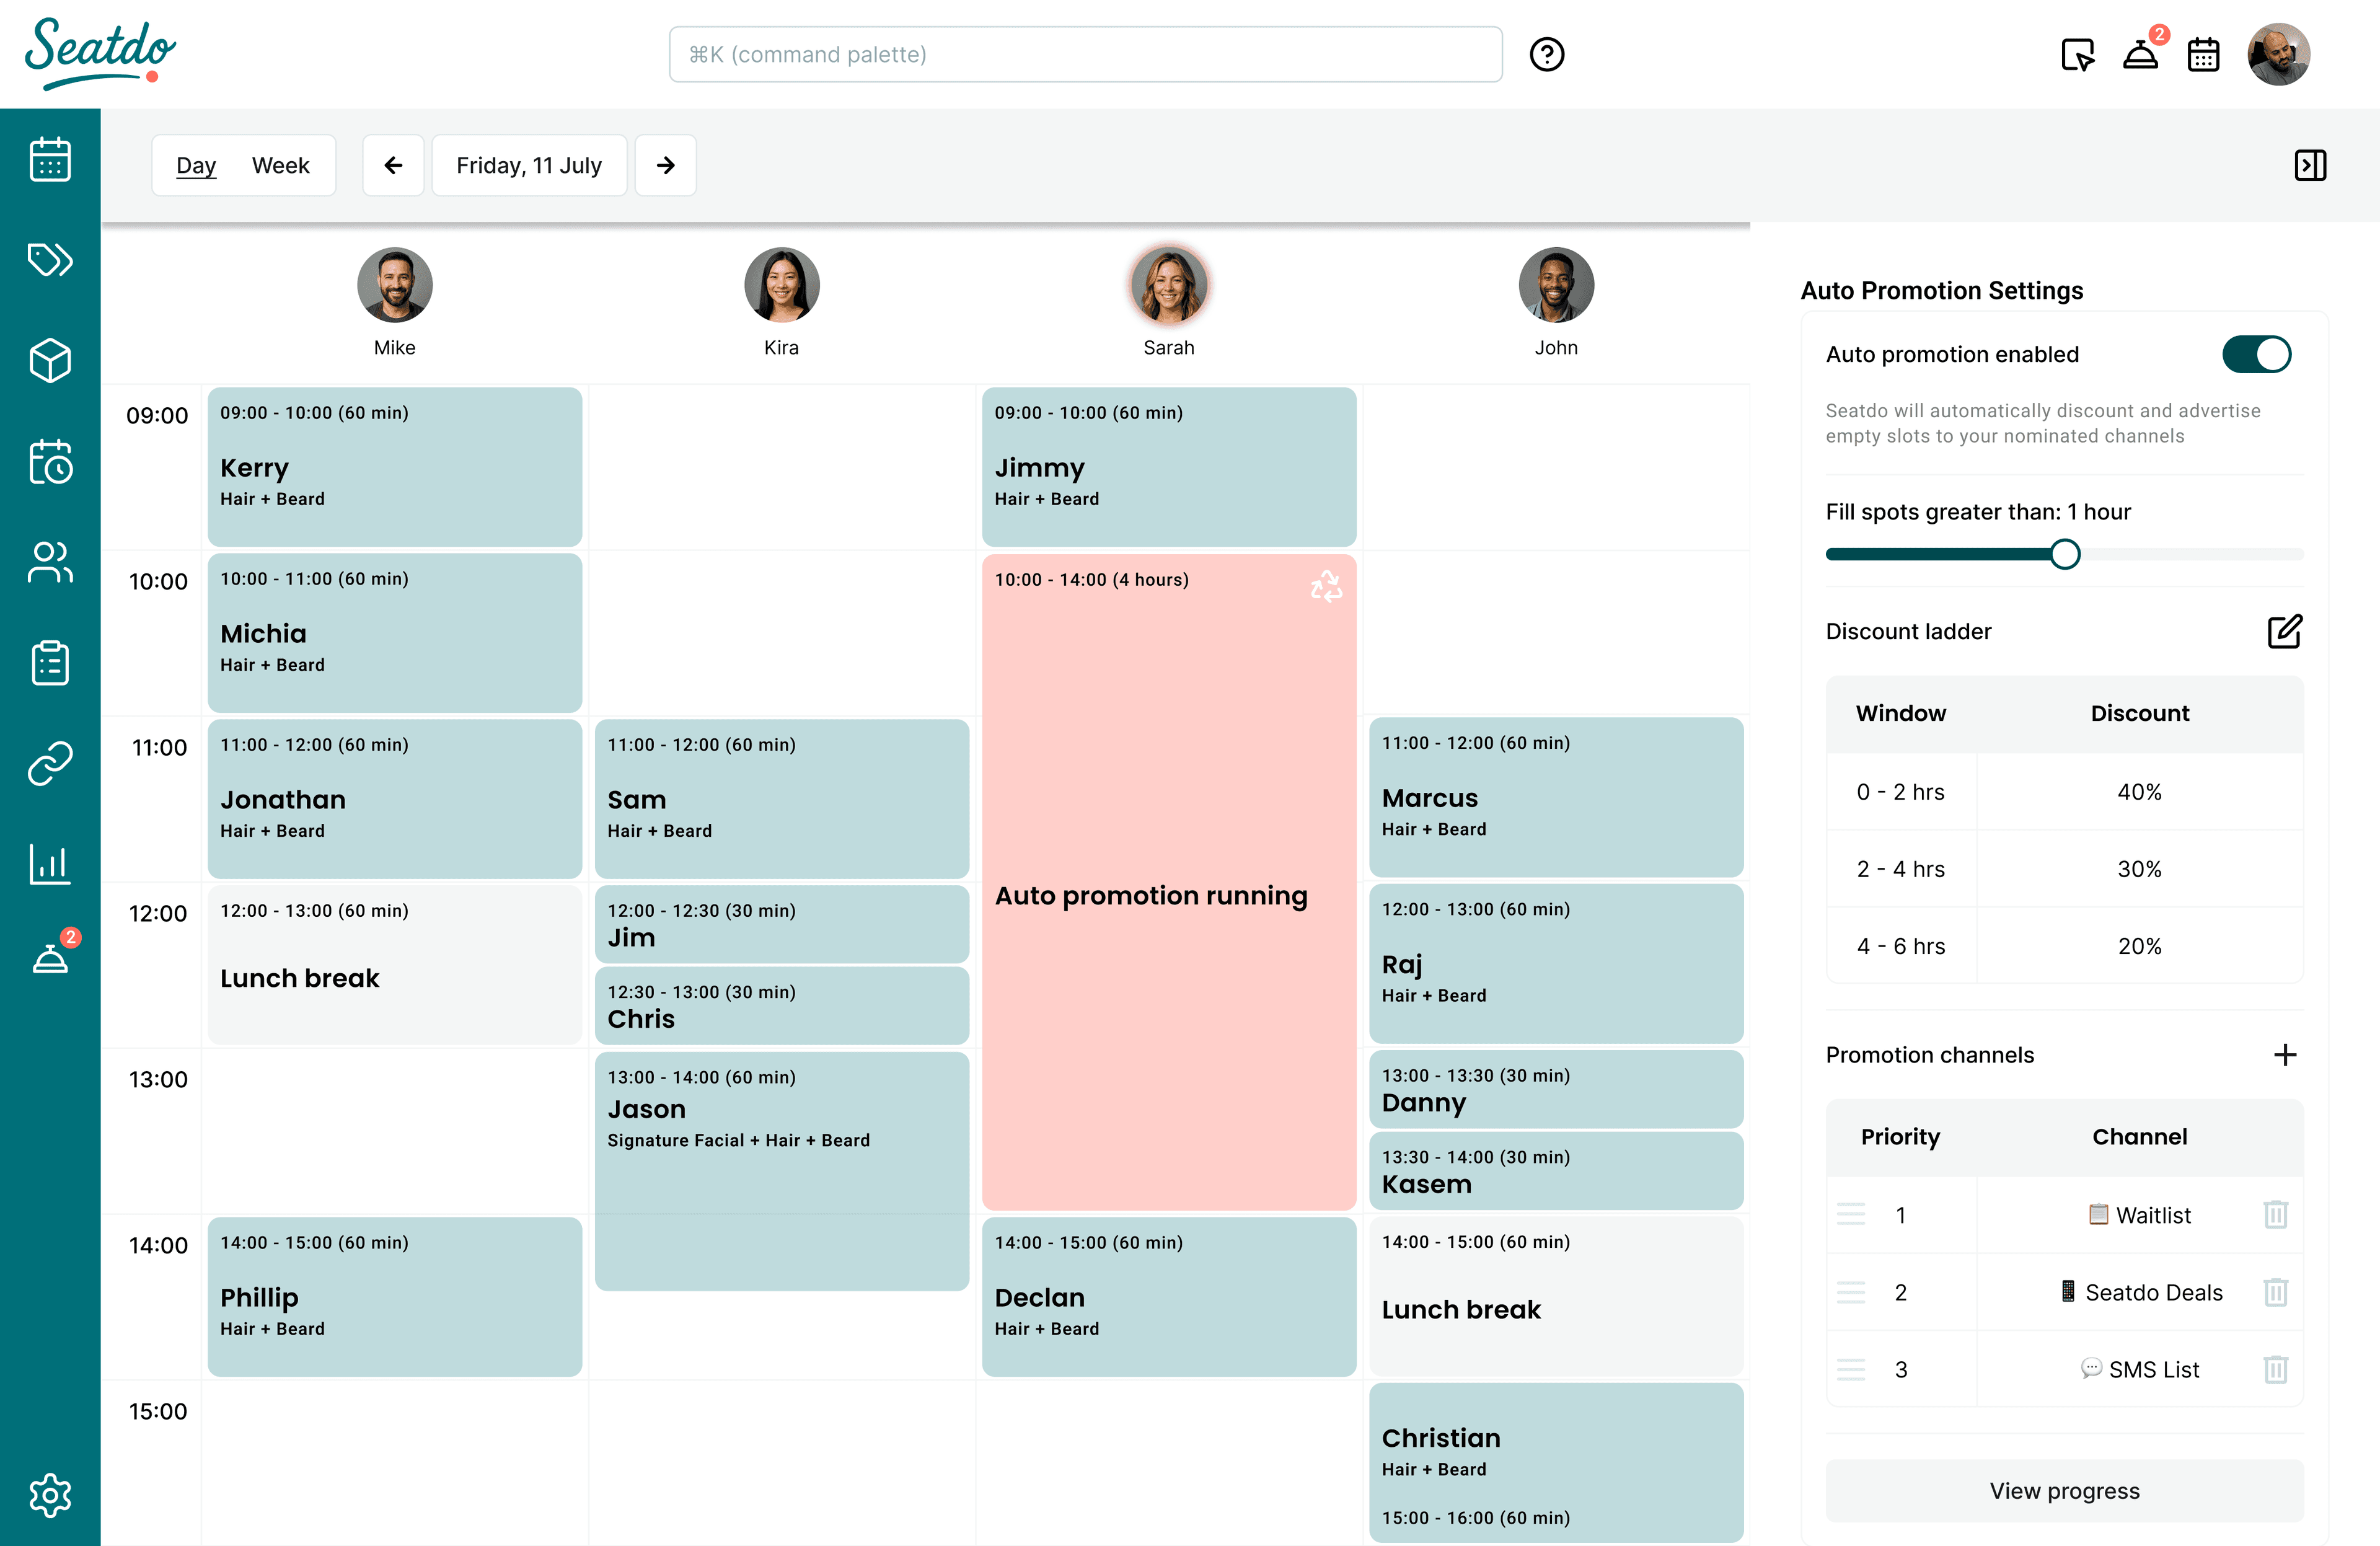This screenshot has width=2380, height=1546.
Task: Collapse the right side settings panel
Action: [x=2310, y=165]
